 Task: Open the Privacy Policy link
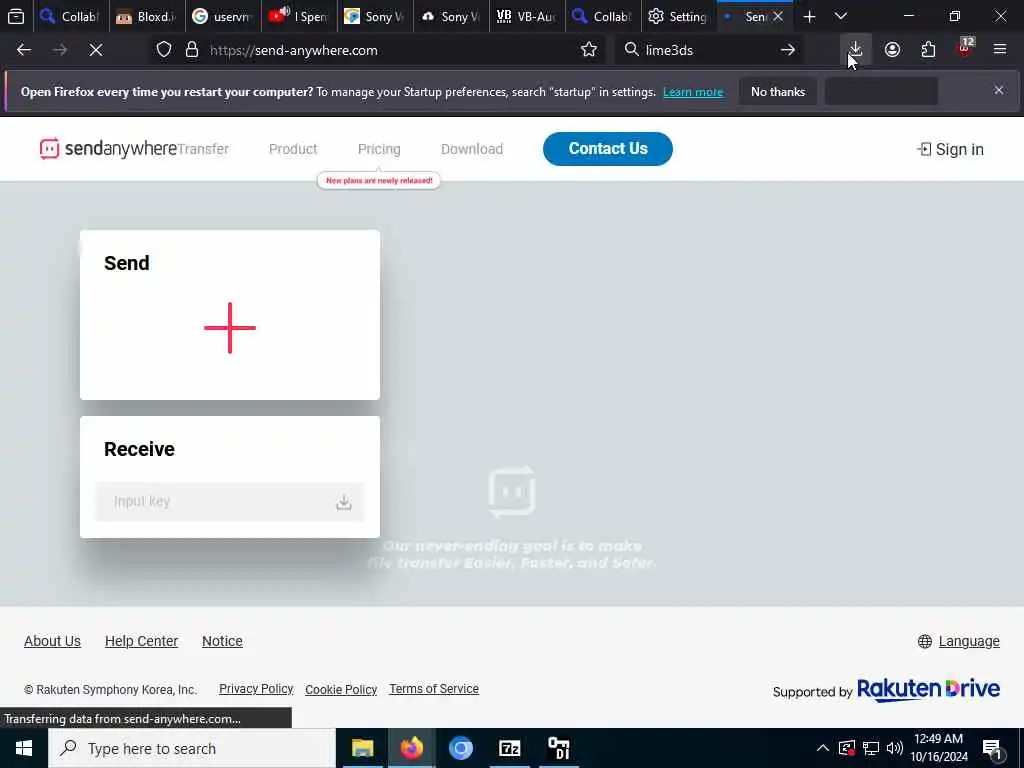pos(256,689)
